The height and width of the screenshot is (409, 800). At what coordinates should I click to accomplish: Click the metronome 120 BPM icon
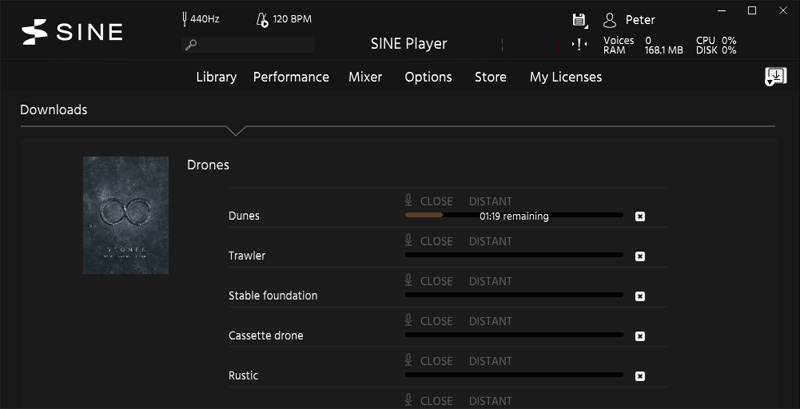click(262, 19)
